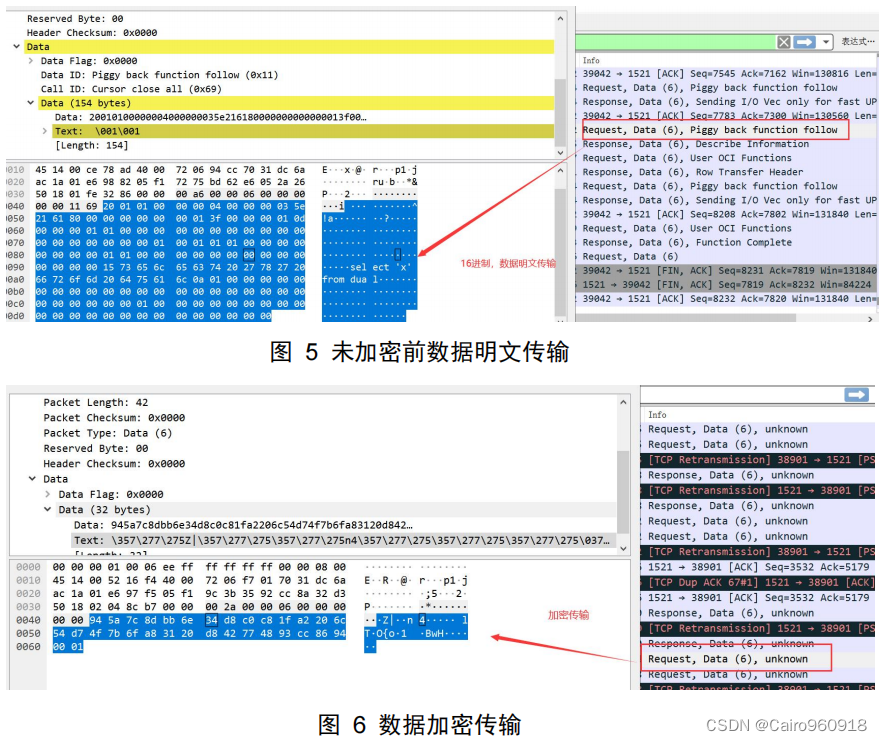The height and width of the screenshot is (741, 882).
Task: Select Header Checksum: 0x0000 in top capture
Action: click(x=92, y=33)
